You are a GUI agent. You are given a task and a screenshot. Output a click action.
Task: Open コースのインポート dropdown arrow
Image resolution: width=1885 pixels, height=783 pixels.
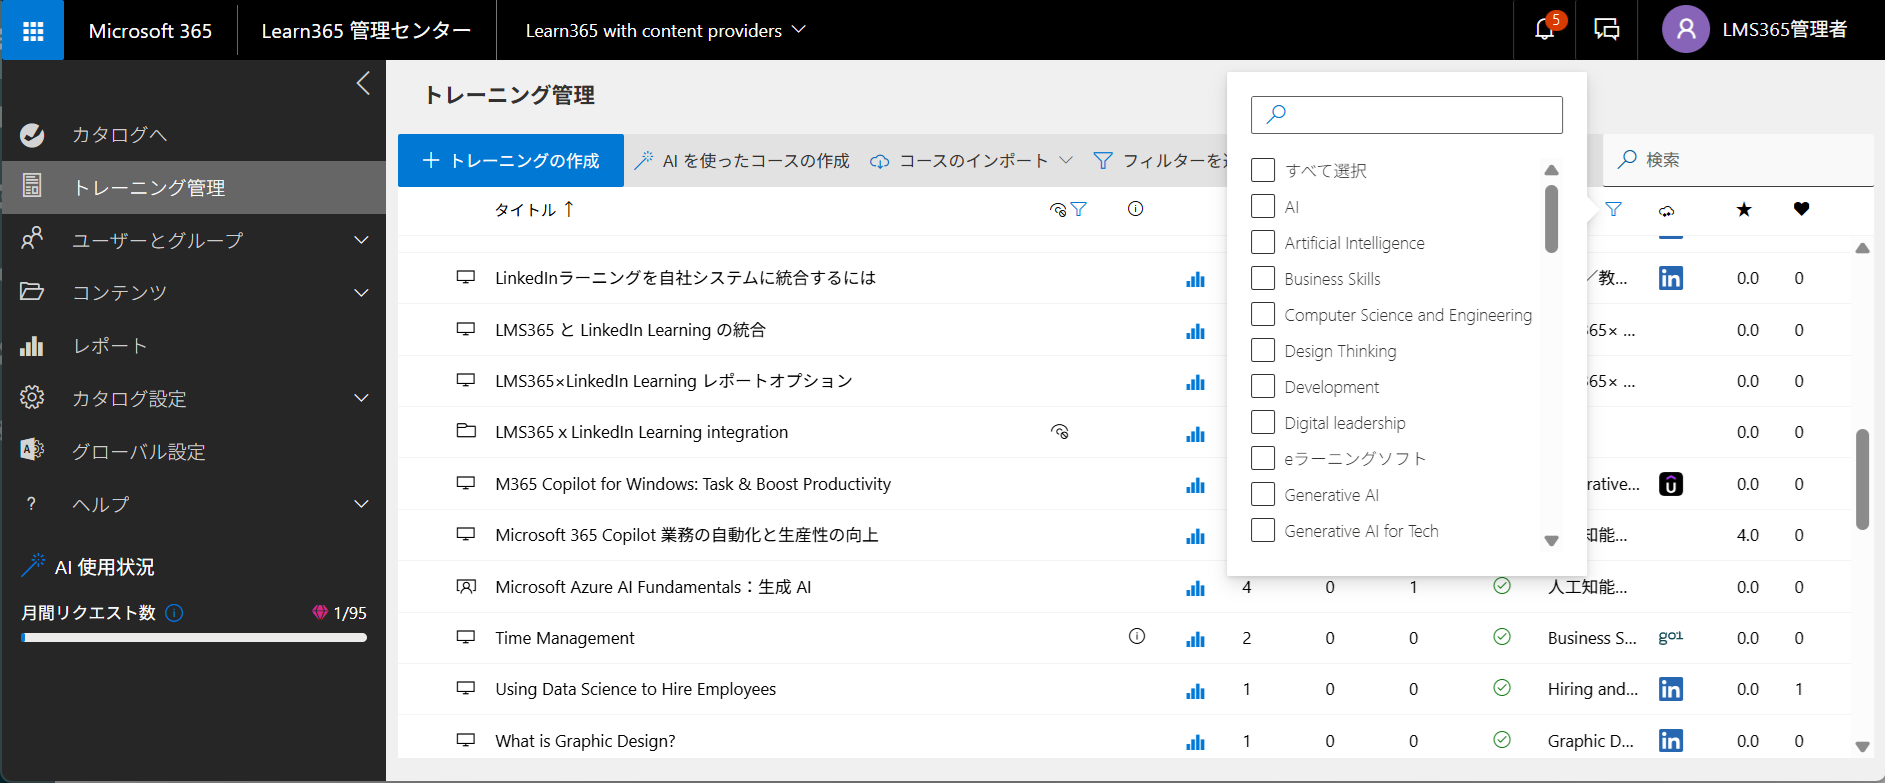tap(1066, 160)
